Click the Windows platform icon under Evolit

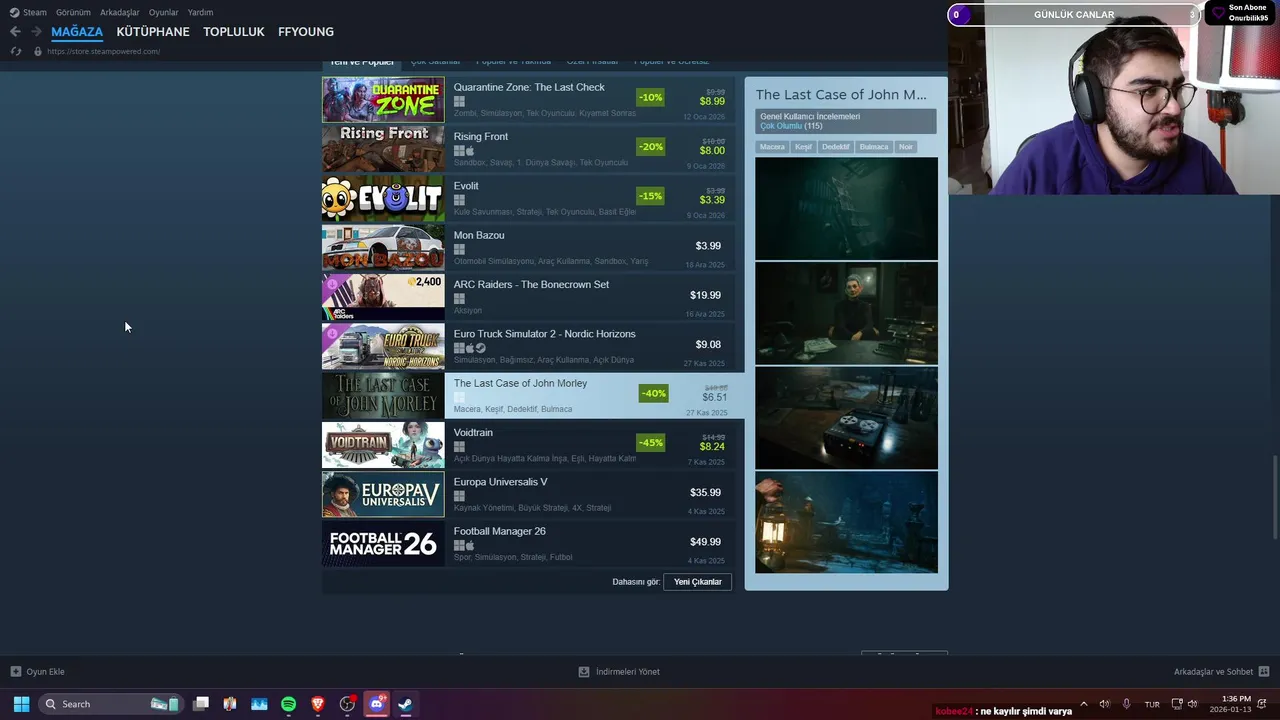tap(459, 200)
